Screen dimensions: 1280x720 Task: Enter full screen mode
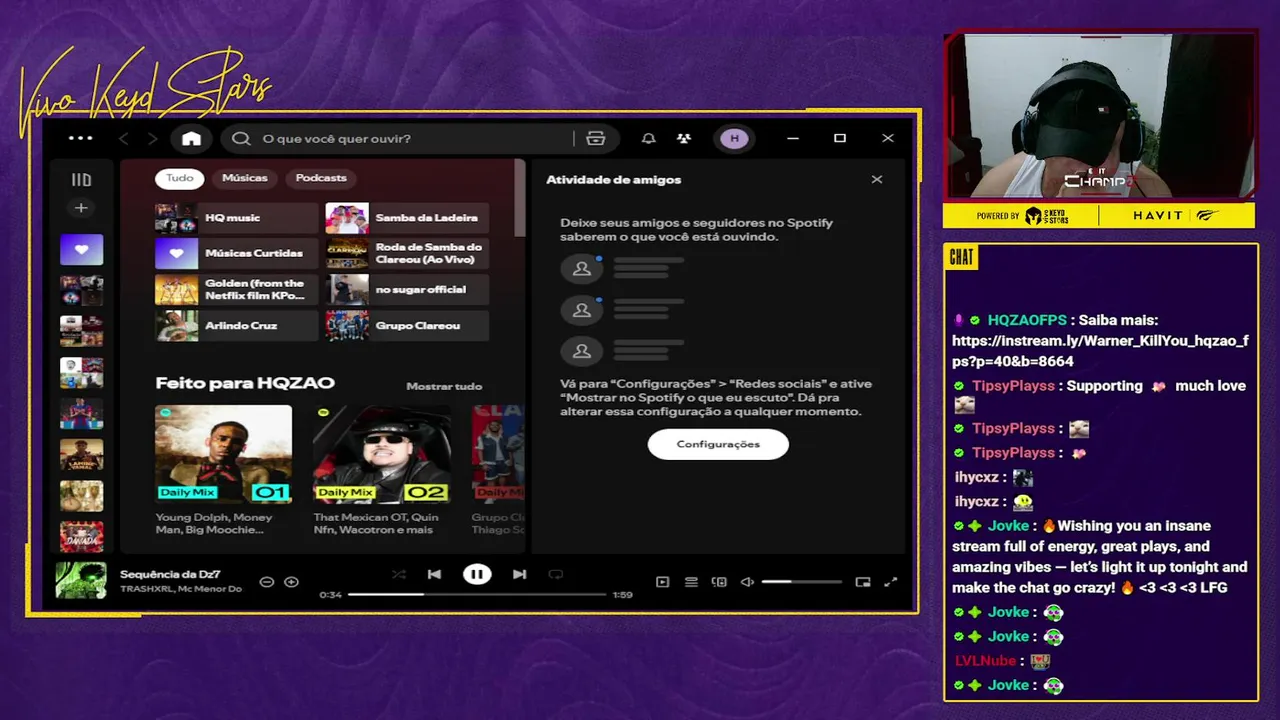(x=891, y=582)
